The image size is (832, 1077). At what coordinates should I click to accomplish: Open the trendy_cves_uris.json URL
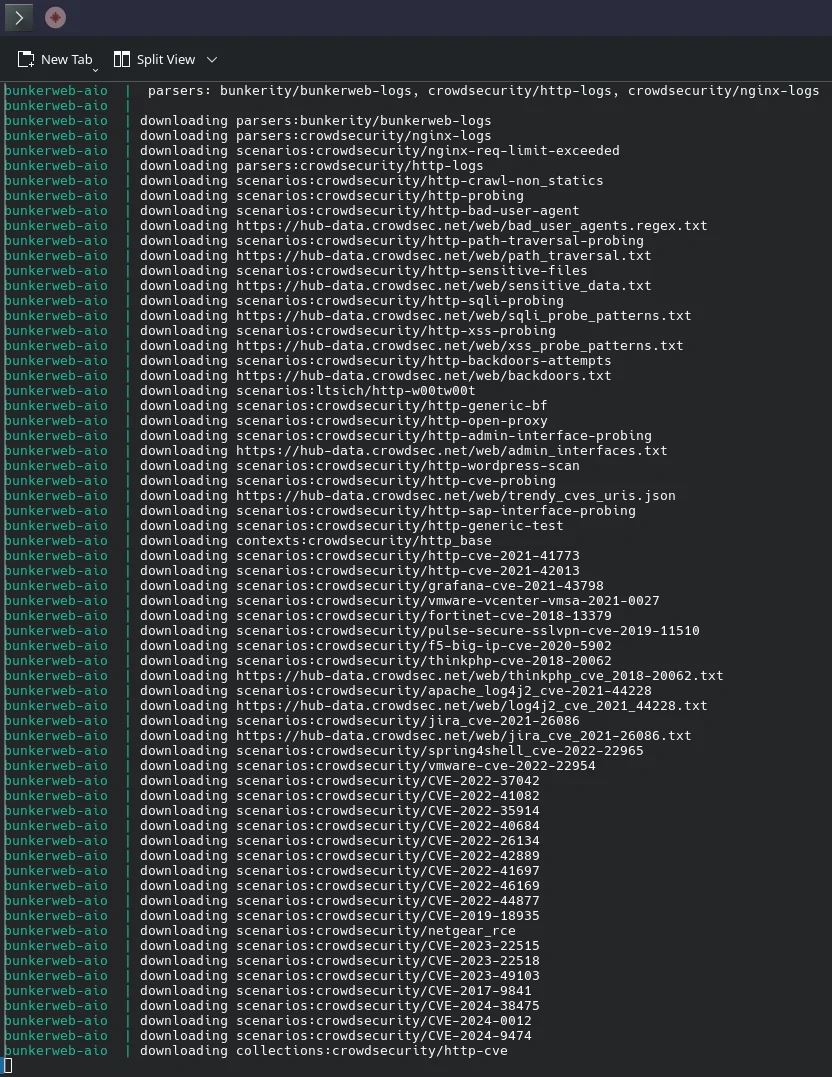[455, 496]
